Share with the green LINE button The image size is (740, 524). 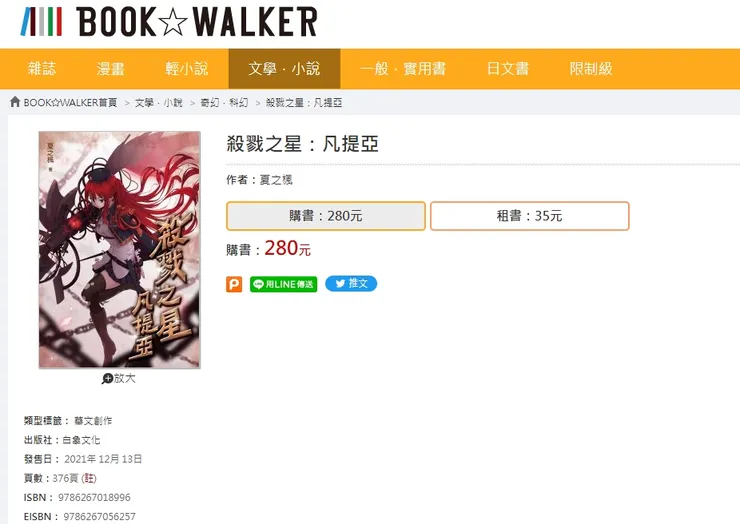tap(283, 284)
